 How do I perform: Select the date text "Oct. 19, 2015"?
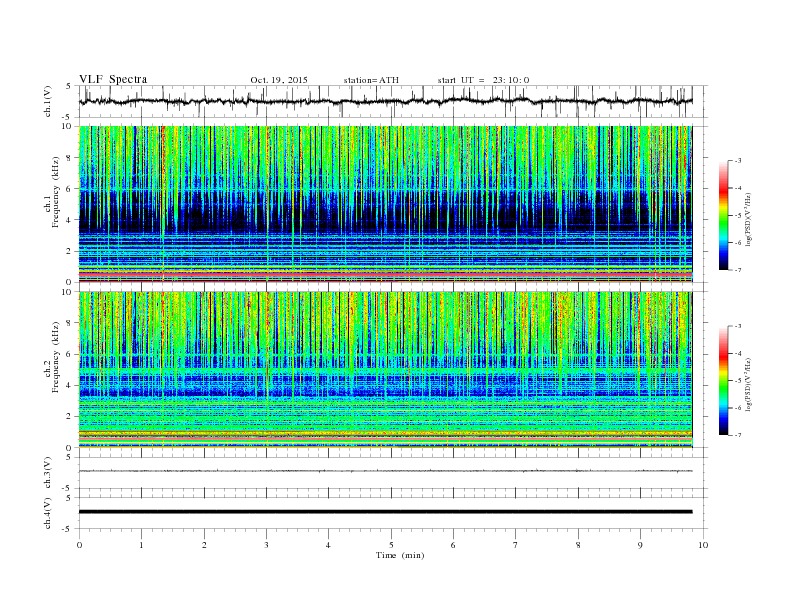pos(279,80)
